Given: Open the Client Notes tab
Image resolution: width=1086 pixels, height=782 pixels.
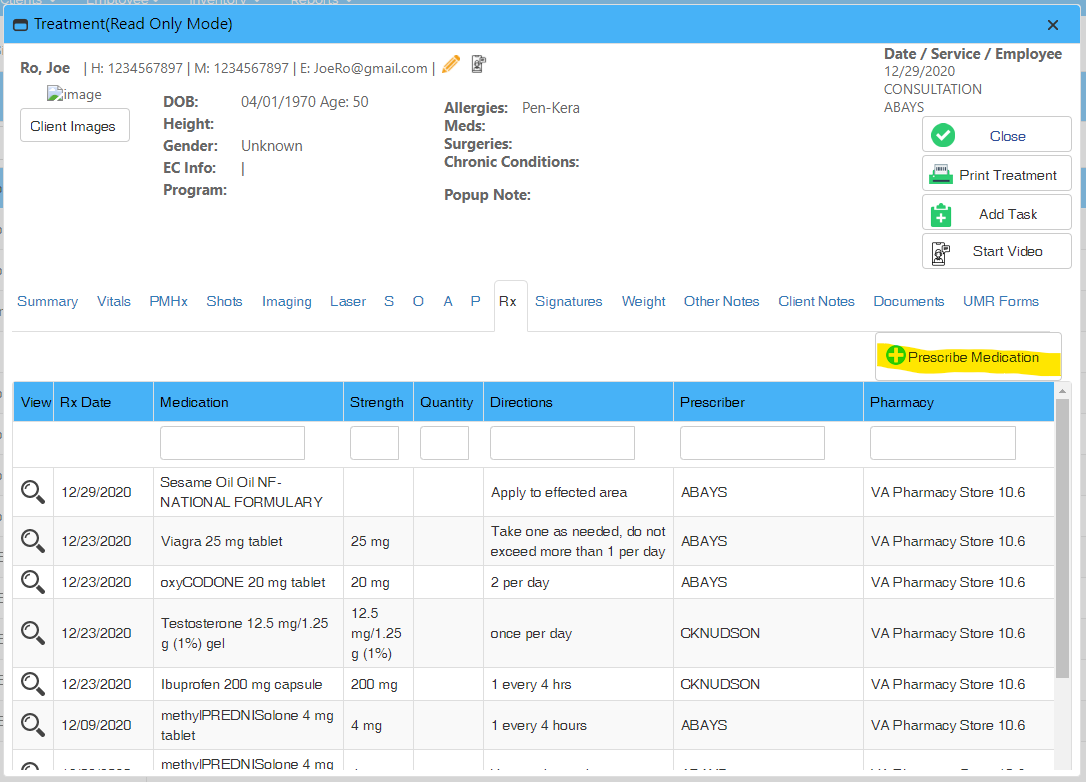Looking at the screenshot, I should tap(817, 301).
